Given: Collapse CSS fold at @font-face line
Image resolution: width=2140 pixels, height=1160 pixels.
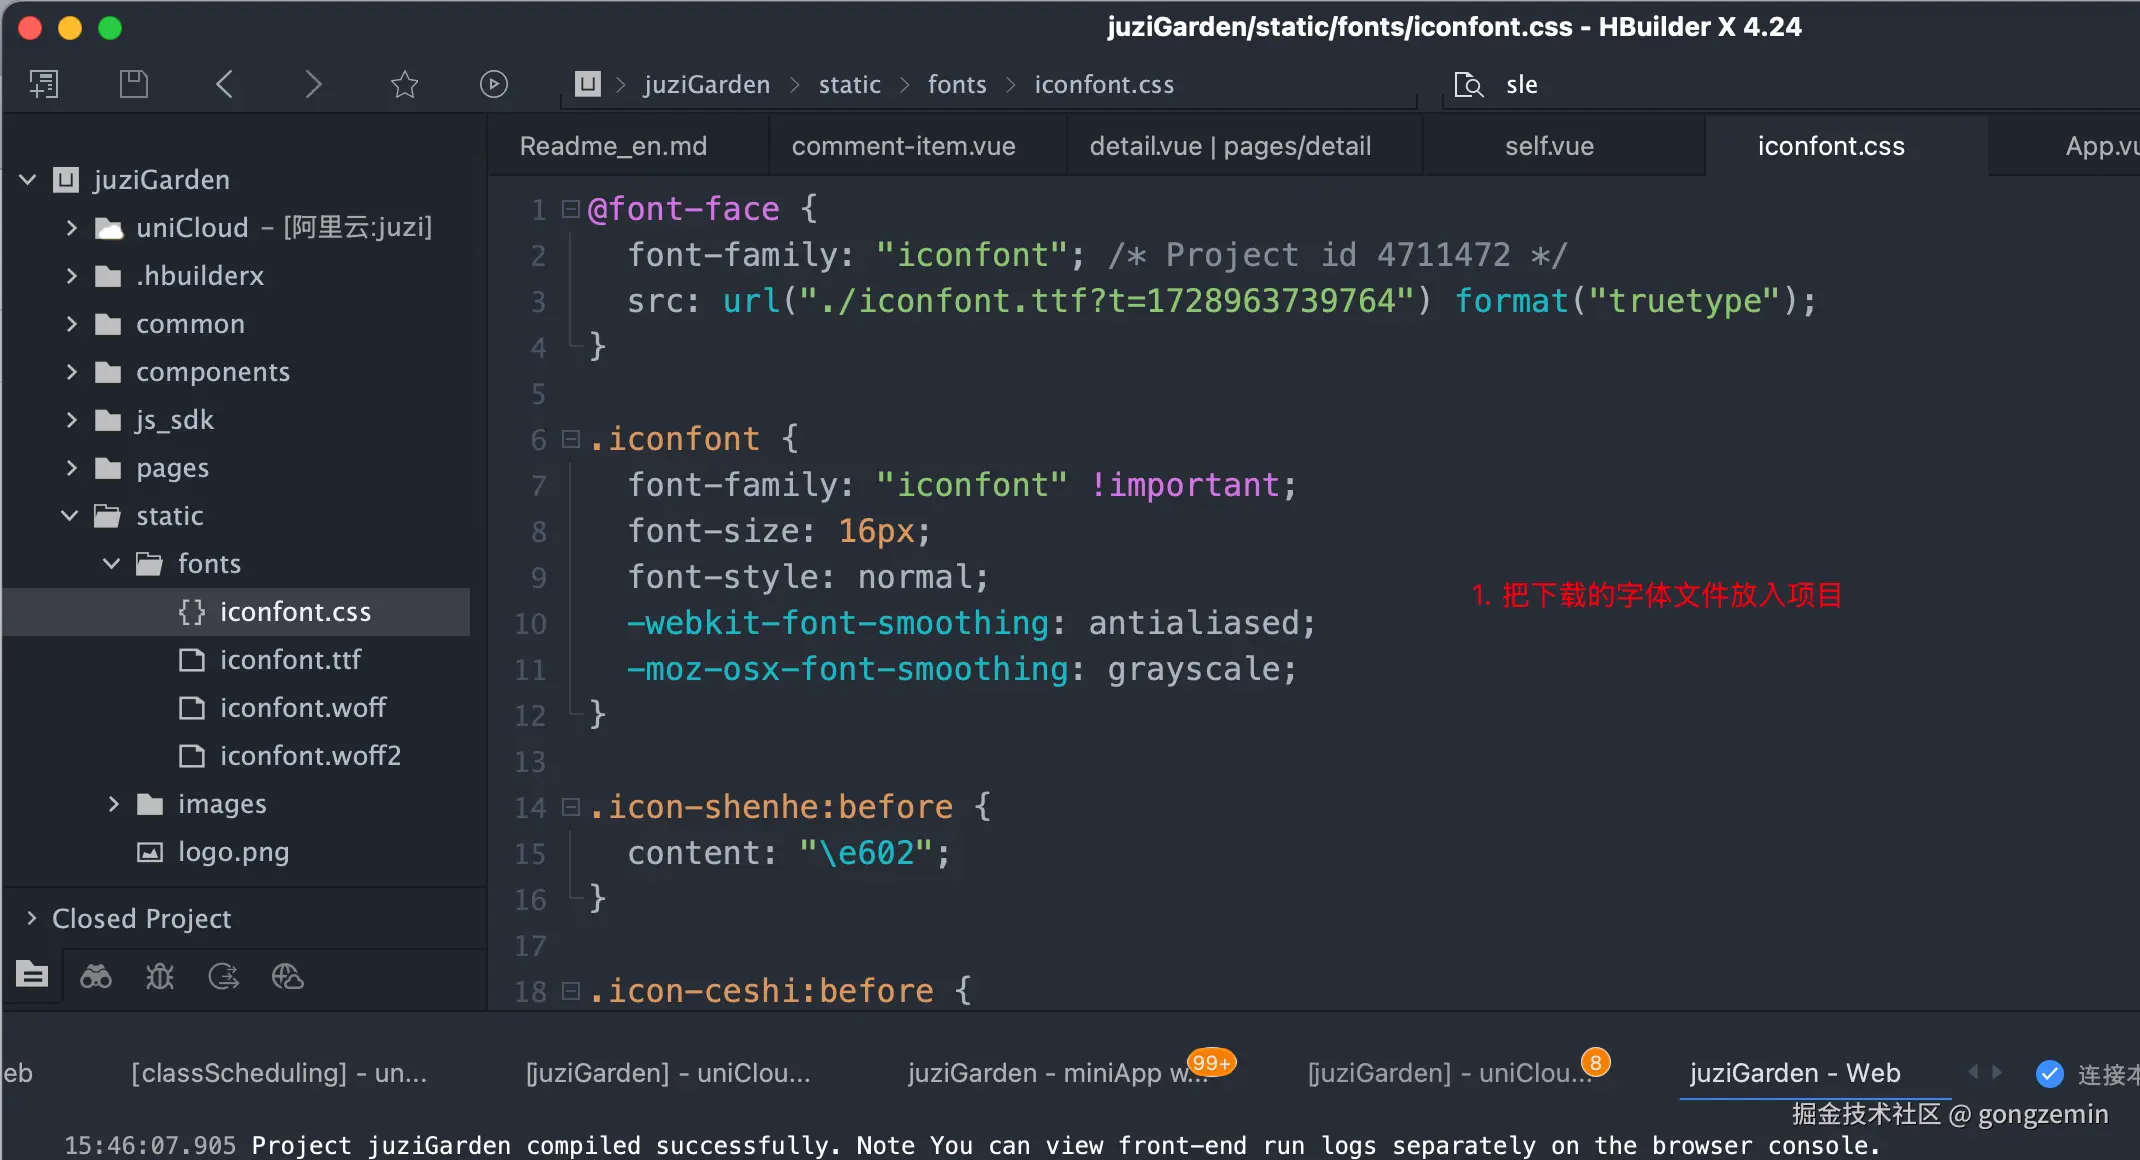Looking at the screenshot, I should click(x=571, y=209).
